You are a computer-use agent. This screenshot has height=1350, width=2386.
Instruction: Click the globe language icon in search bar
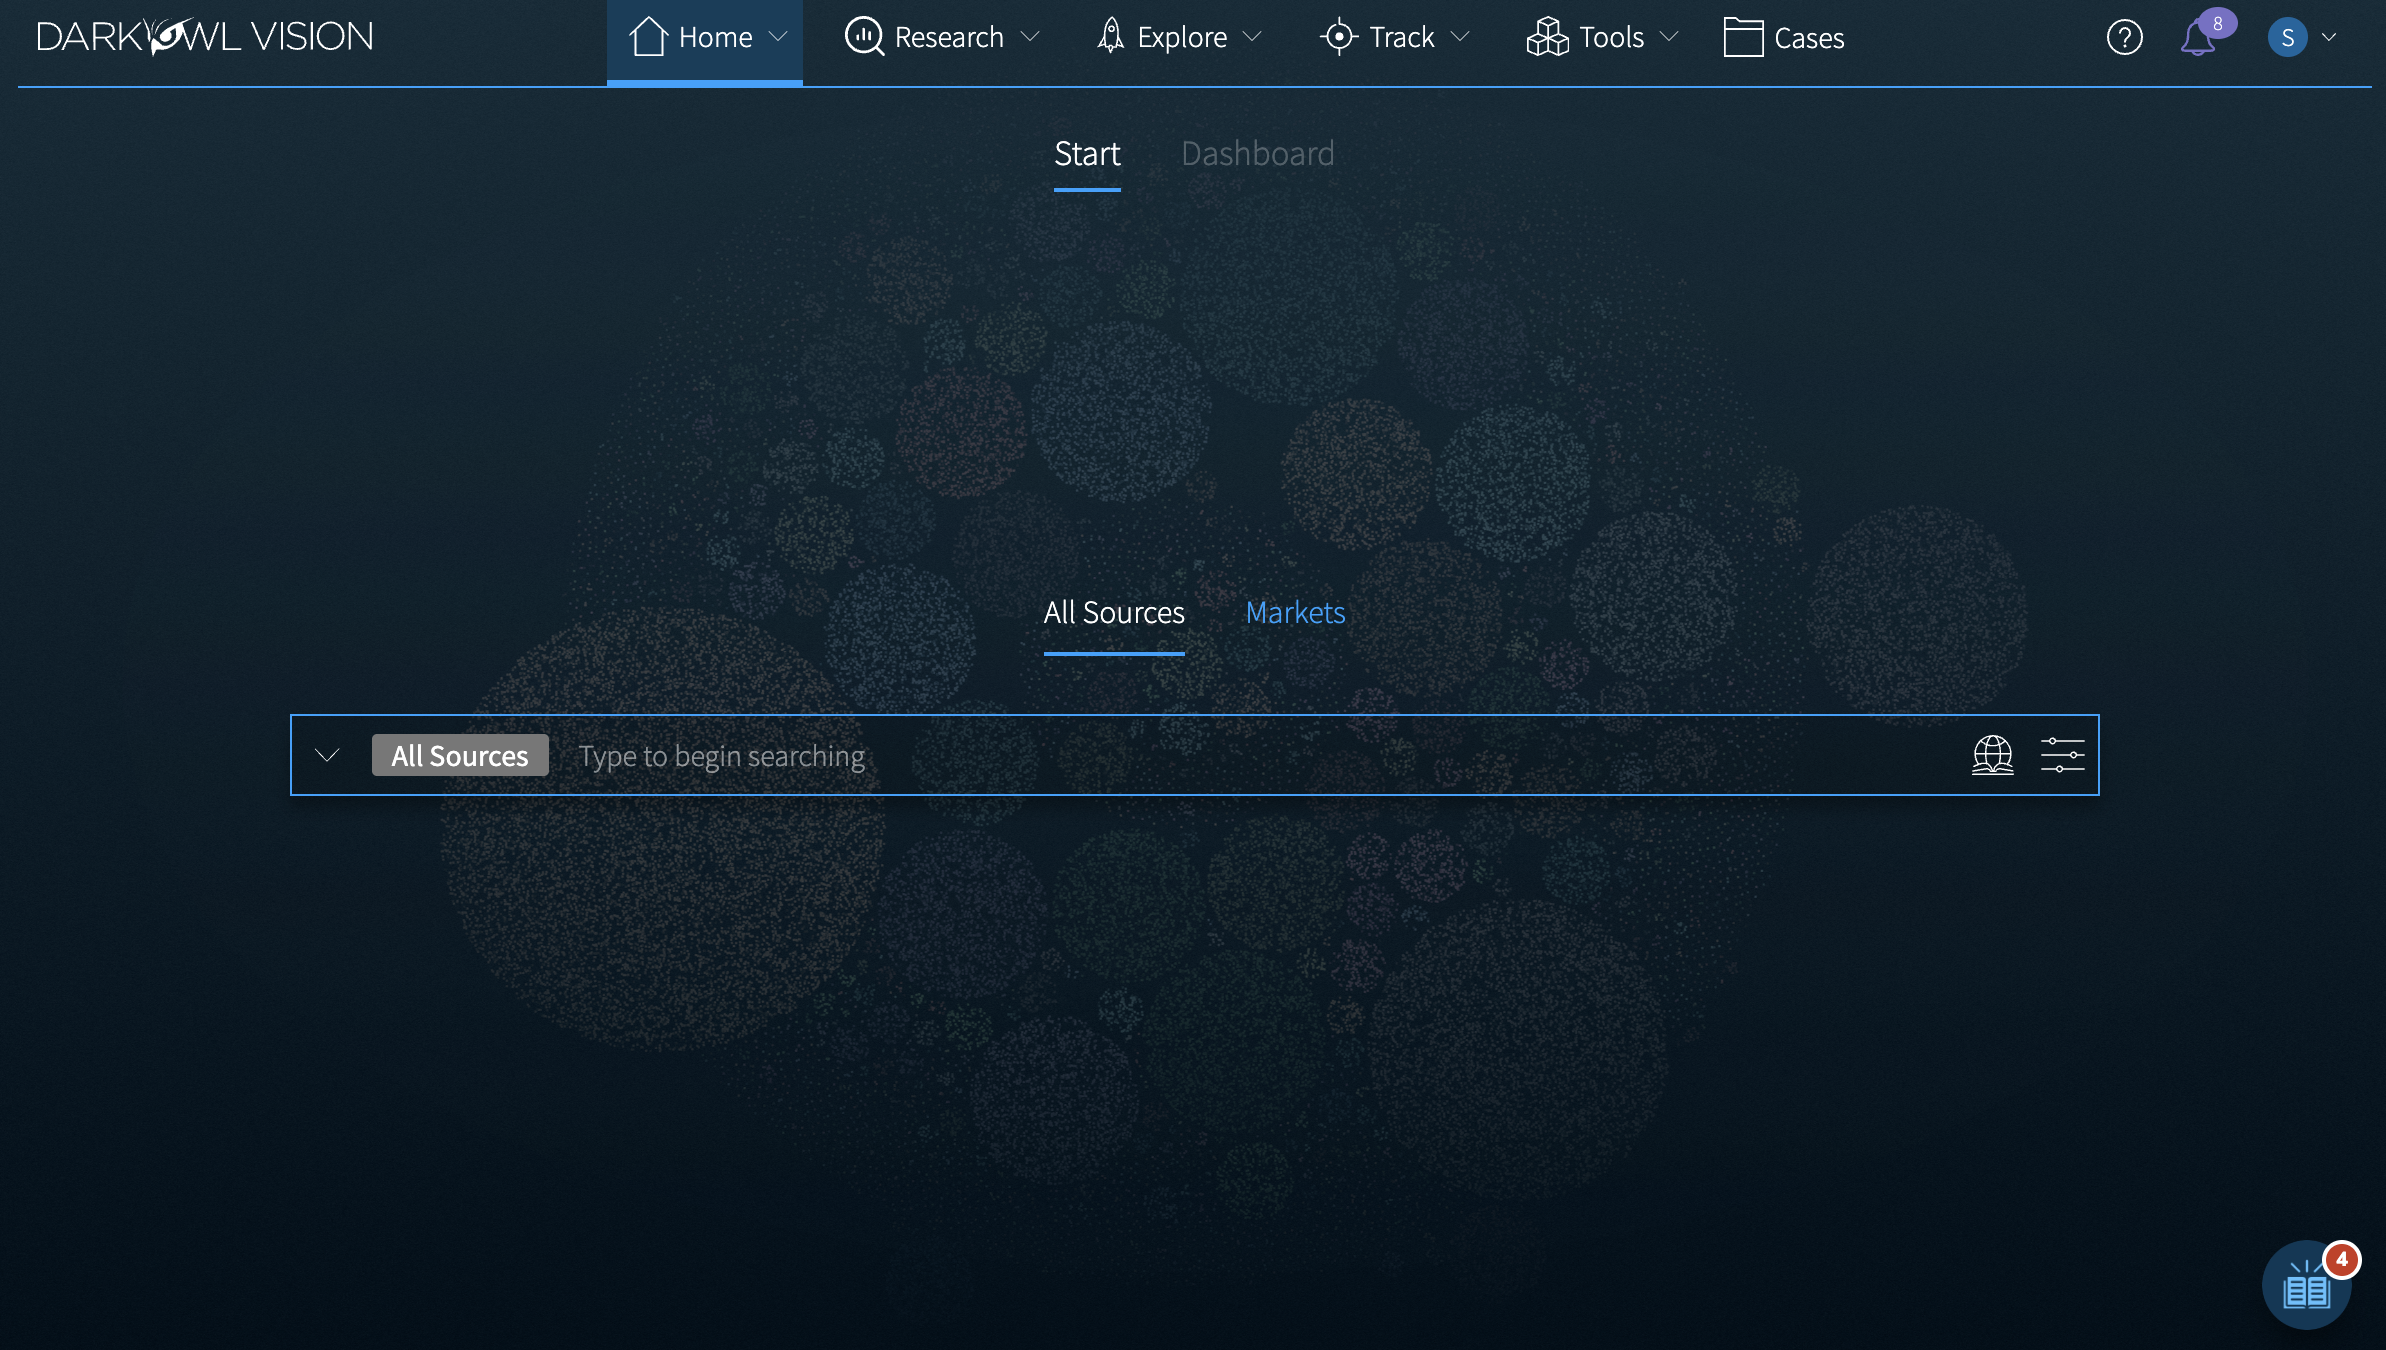[1992, 755]
